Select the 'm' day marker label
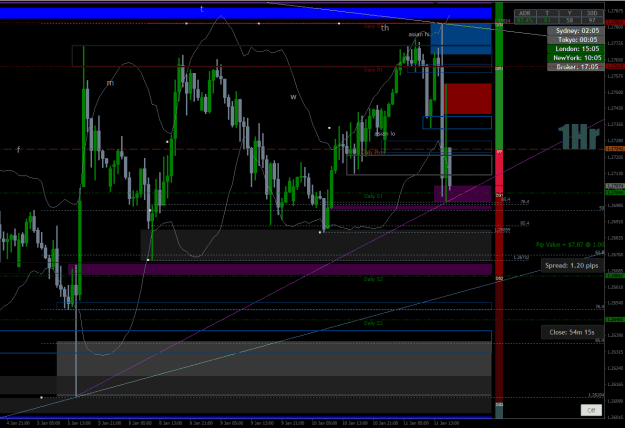Viewport: 625px width, 428px height. 110,83
